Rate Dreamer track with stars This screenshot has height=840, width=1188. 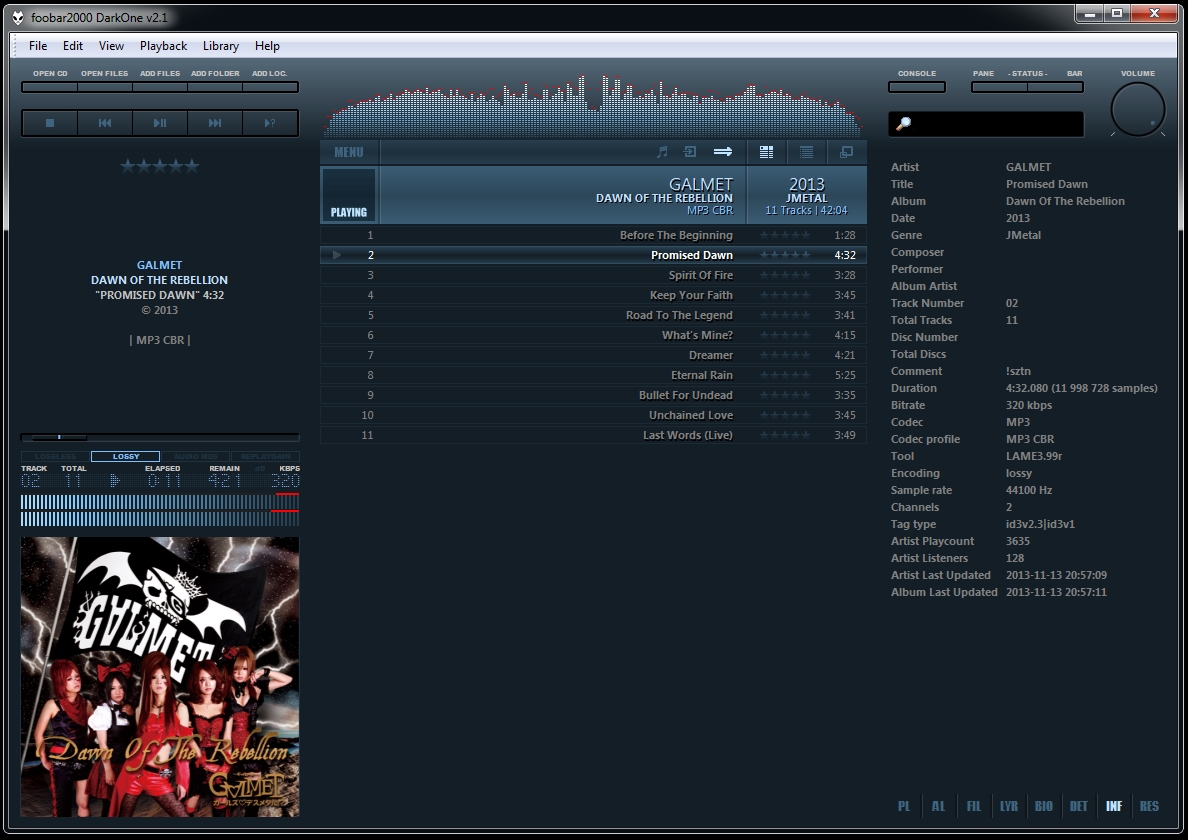785,355
